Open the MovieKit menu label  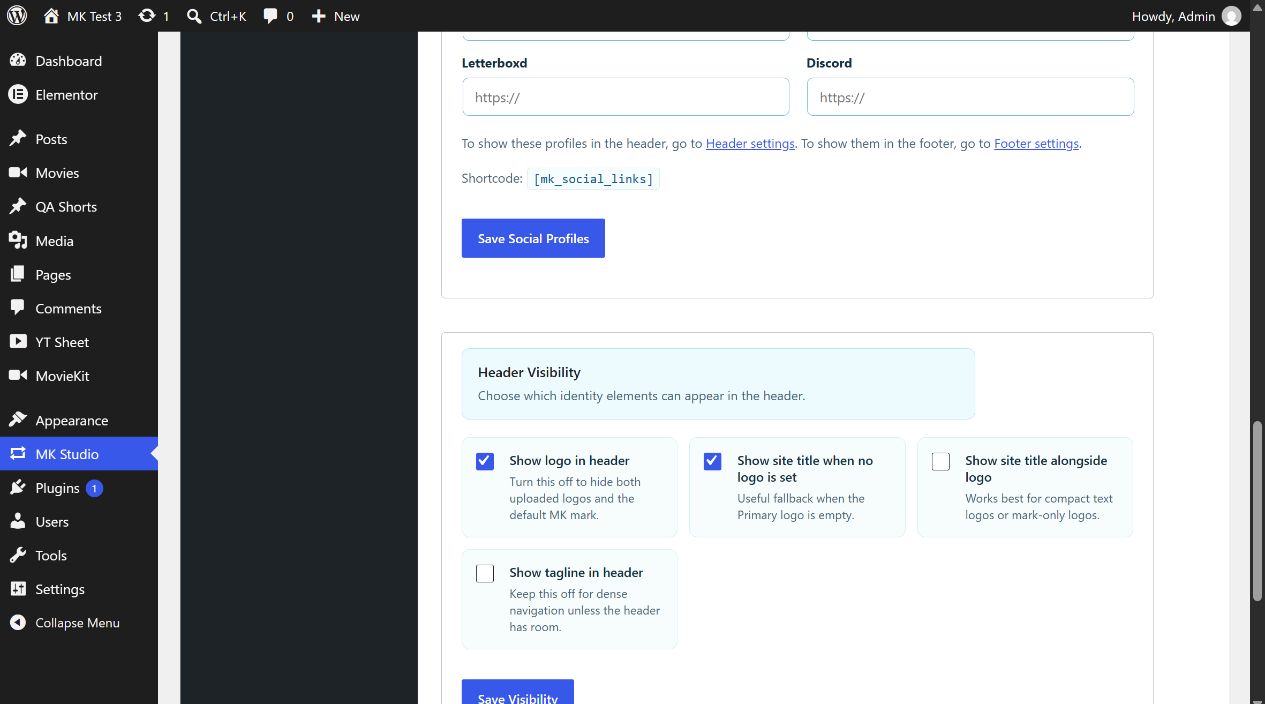point(62,376)
